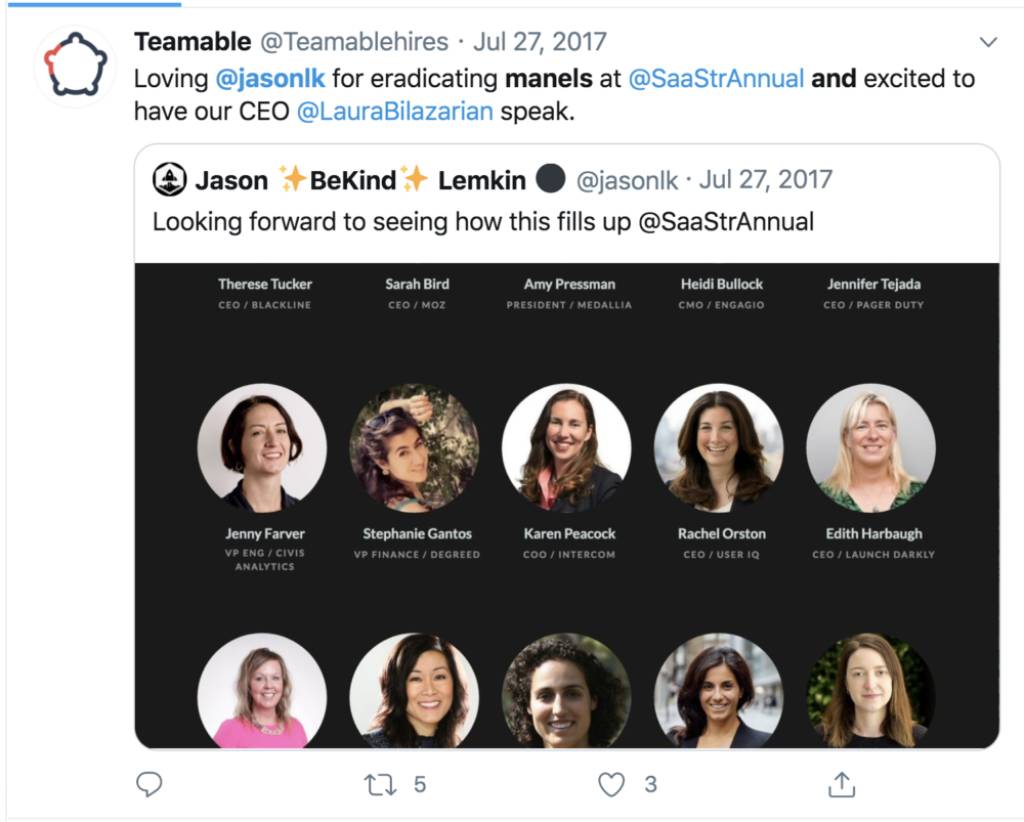1024x822 pixels.
Task: Click Edith Harbaugh's speaker photo
Action: tap(870, 447)
